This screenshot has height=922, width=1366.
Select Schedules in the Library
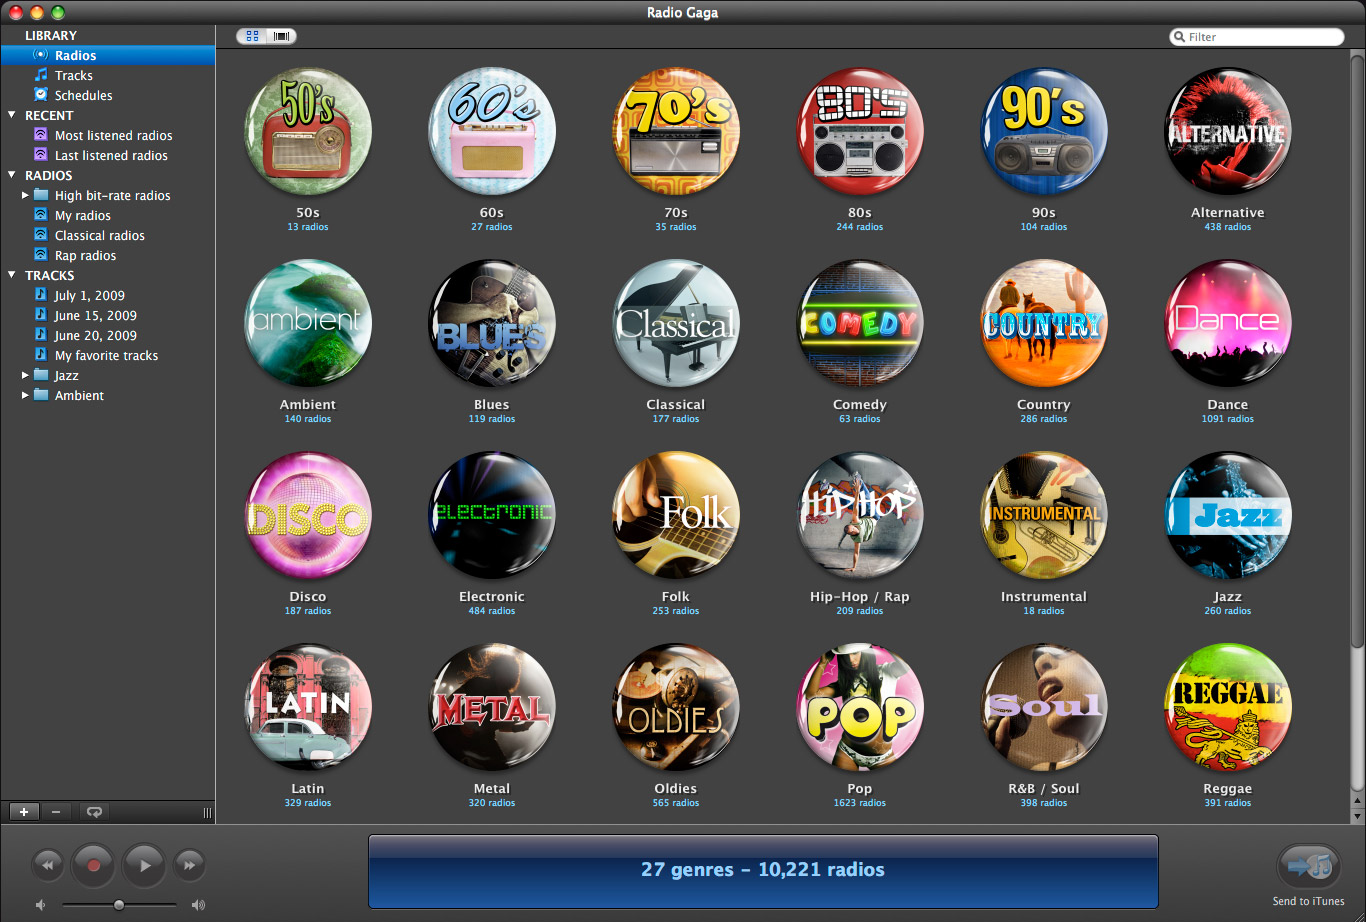click(x=83, y=95)
